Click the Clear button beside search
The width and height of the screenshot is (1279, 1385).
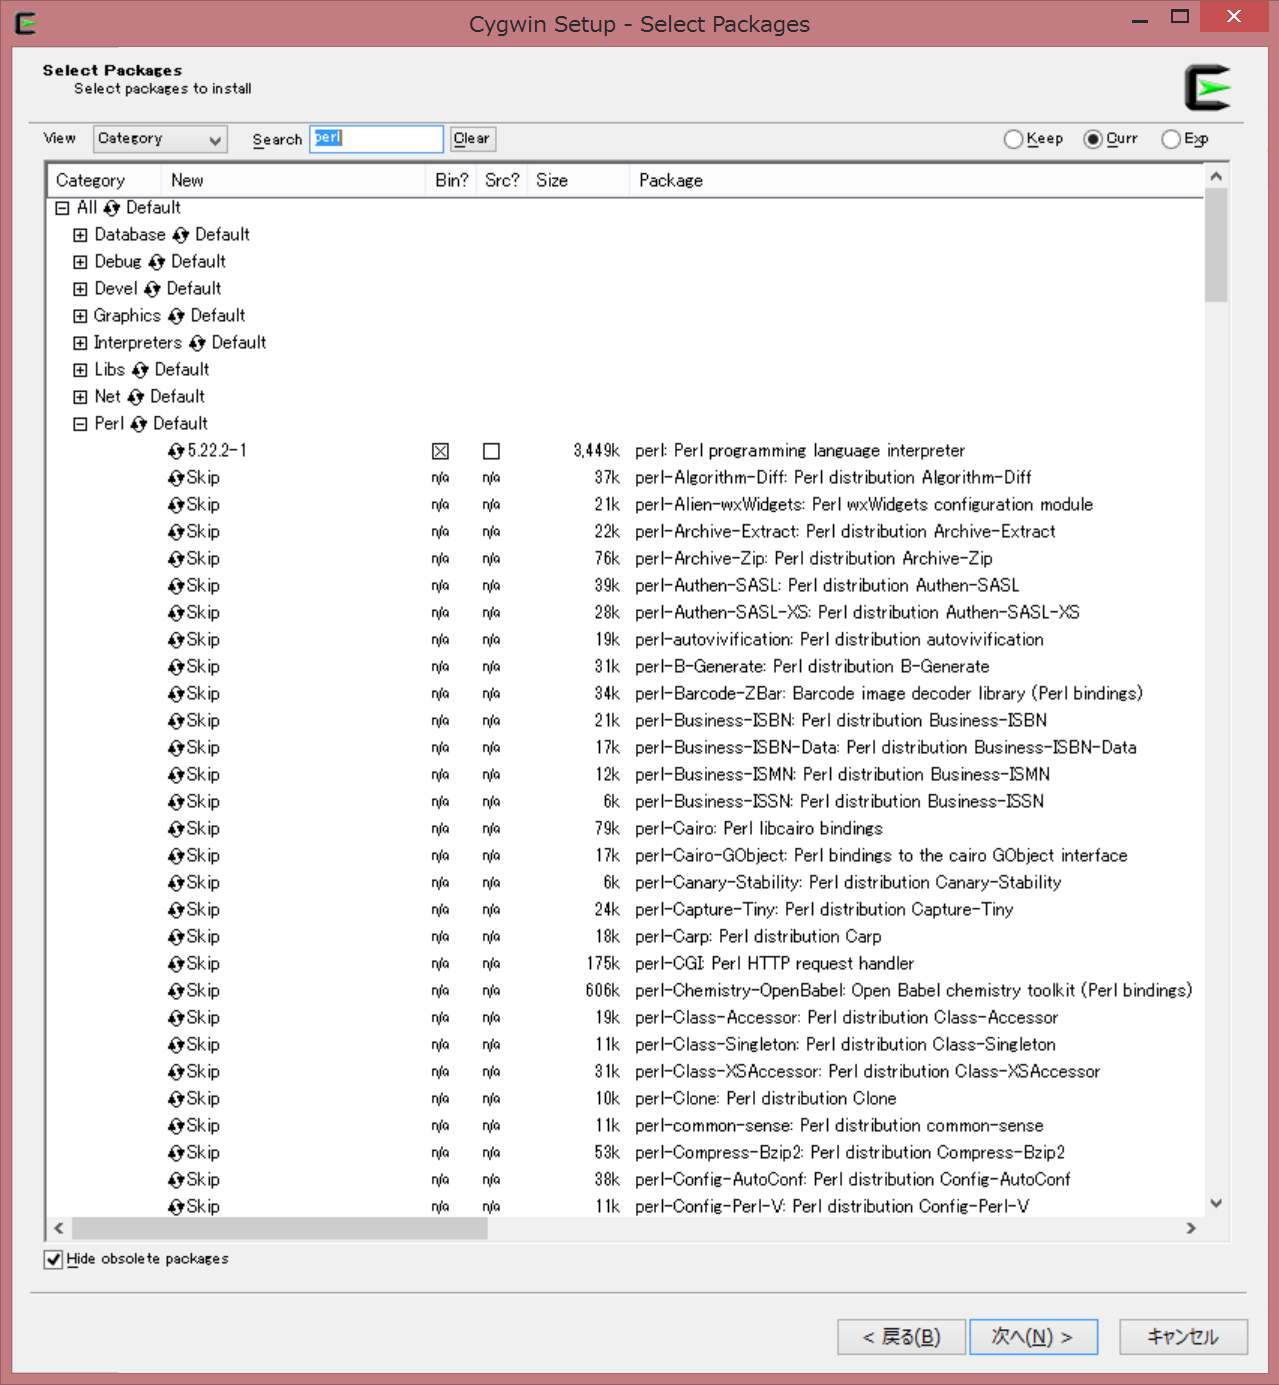click(x=471, y=138)
